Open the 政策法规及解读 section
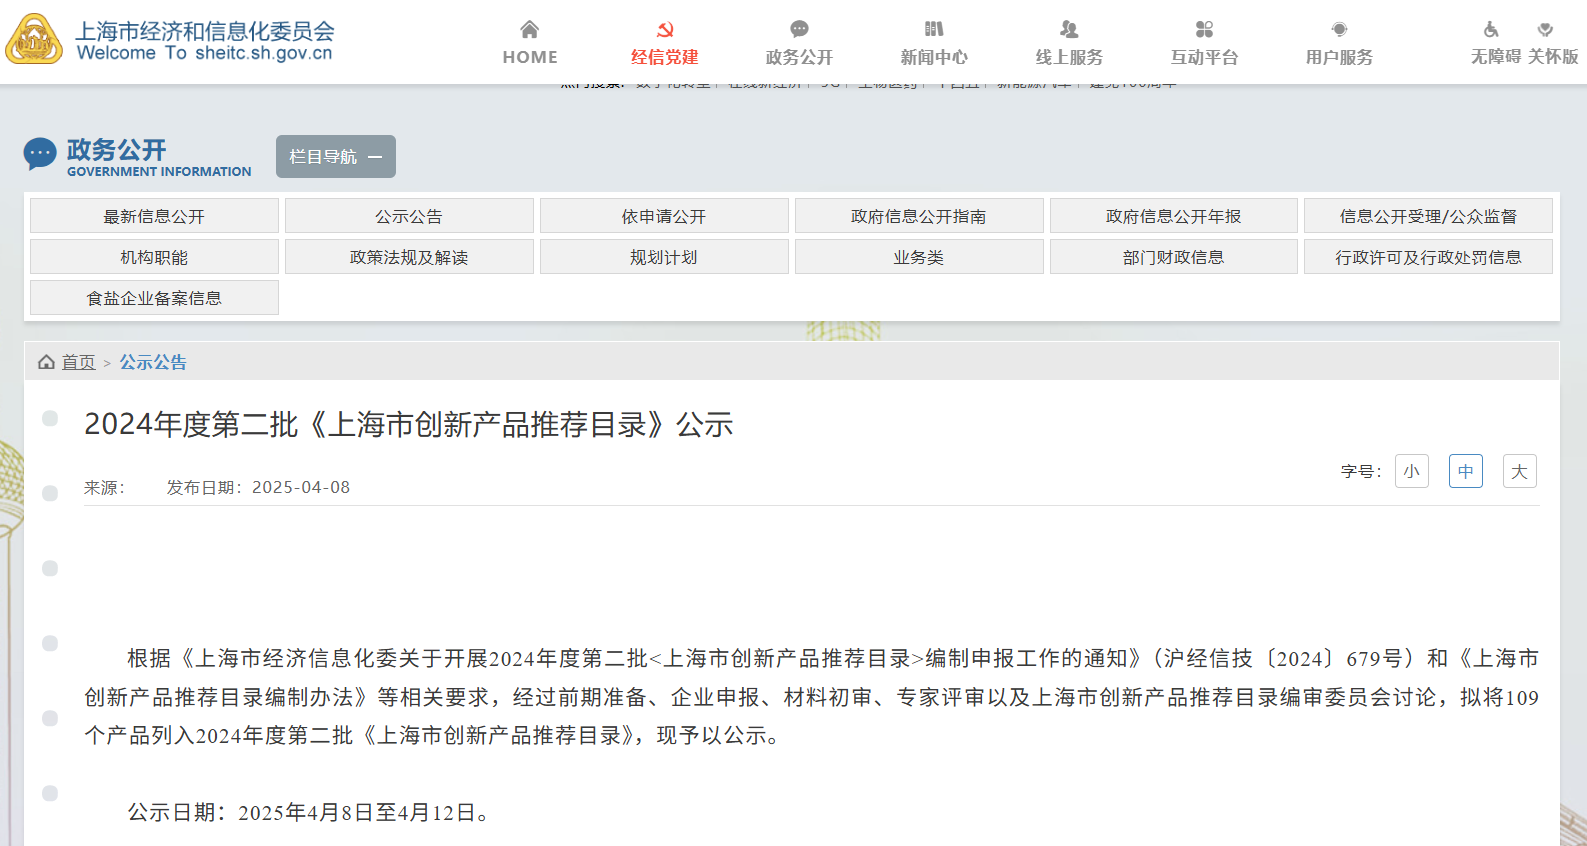The height and width of the screenshot is (846, 1587). (x=409, y=257)
